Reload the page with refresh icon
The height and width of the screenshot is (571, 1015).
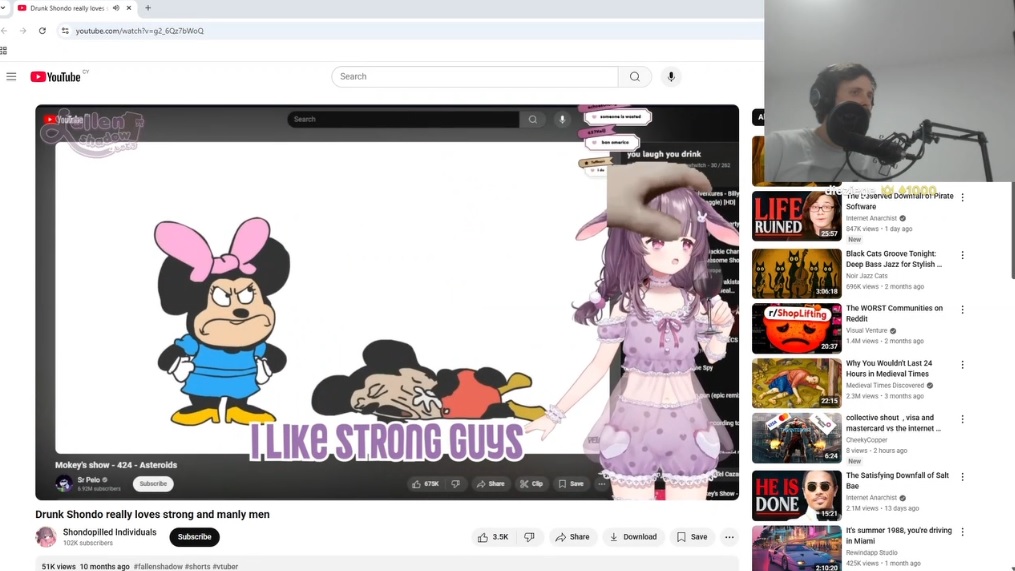coord(42,30)
